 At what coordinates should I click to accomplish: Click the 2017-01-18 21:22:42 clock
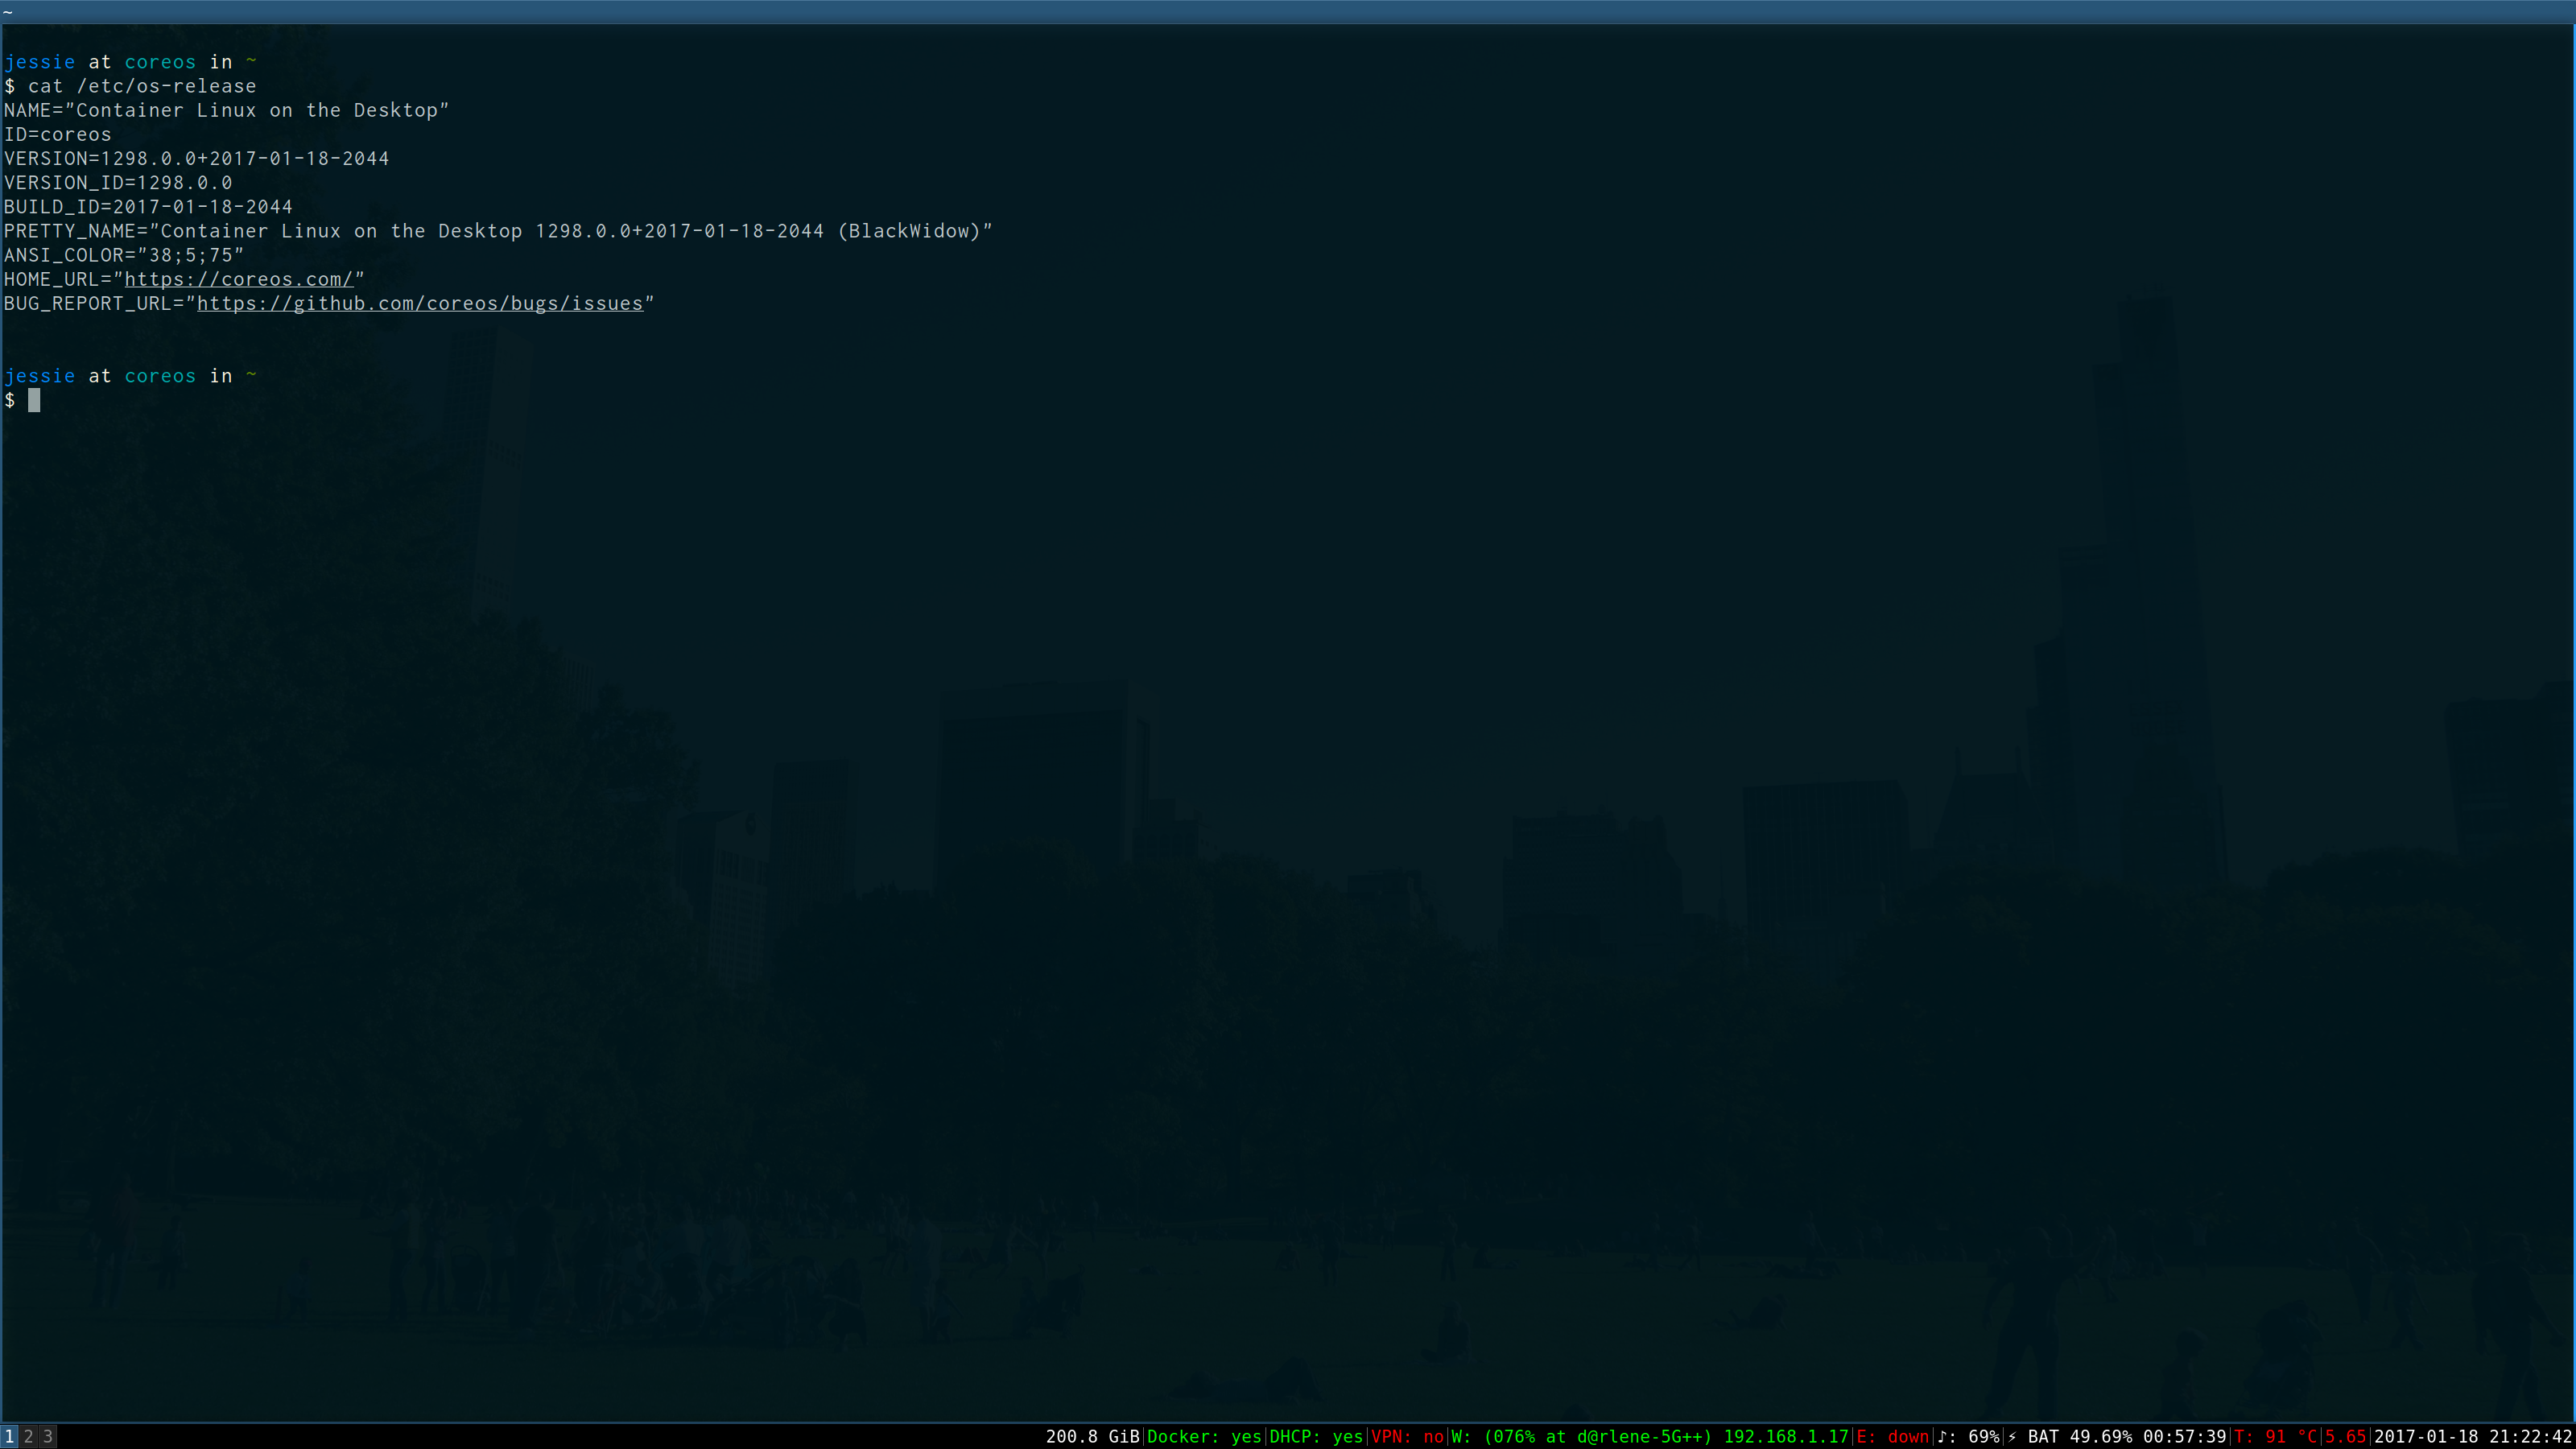2473,1437
